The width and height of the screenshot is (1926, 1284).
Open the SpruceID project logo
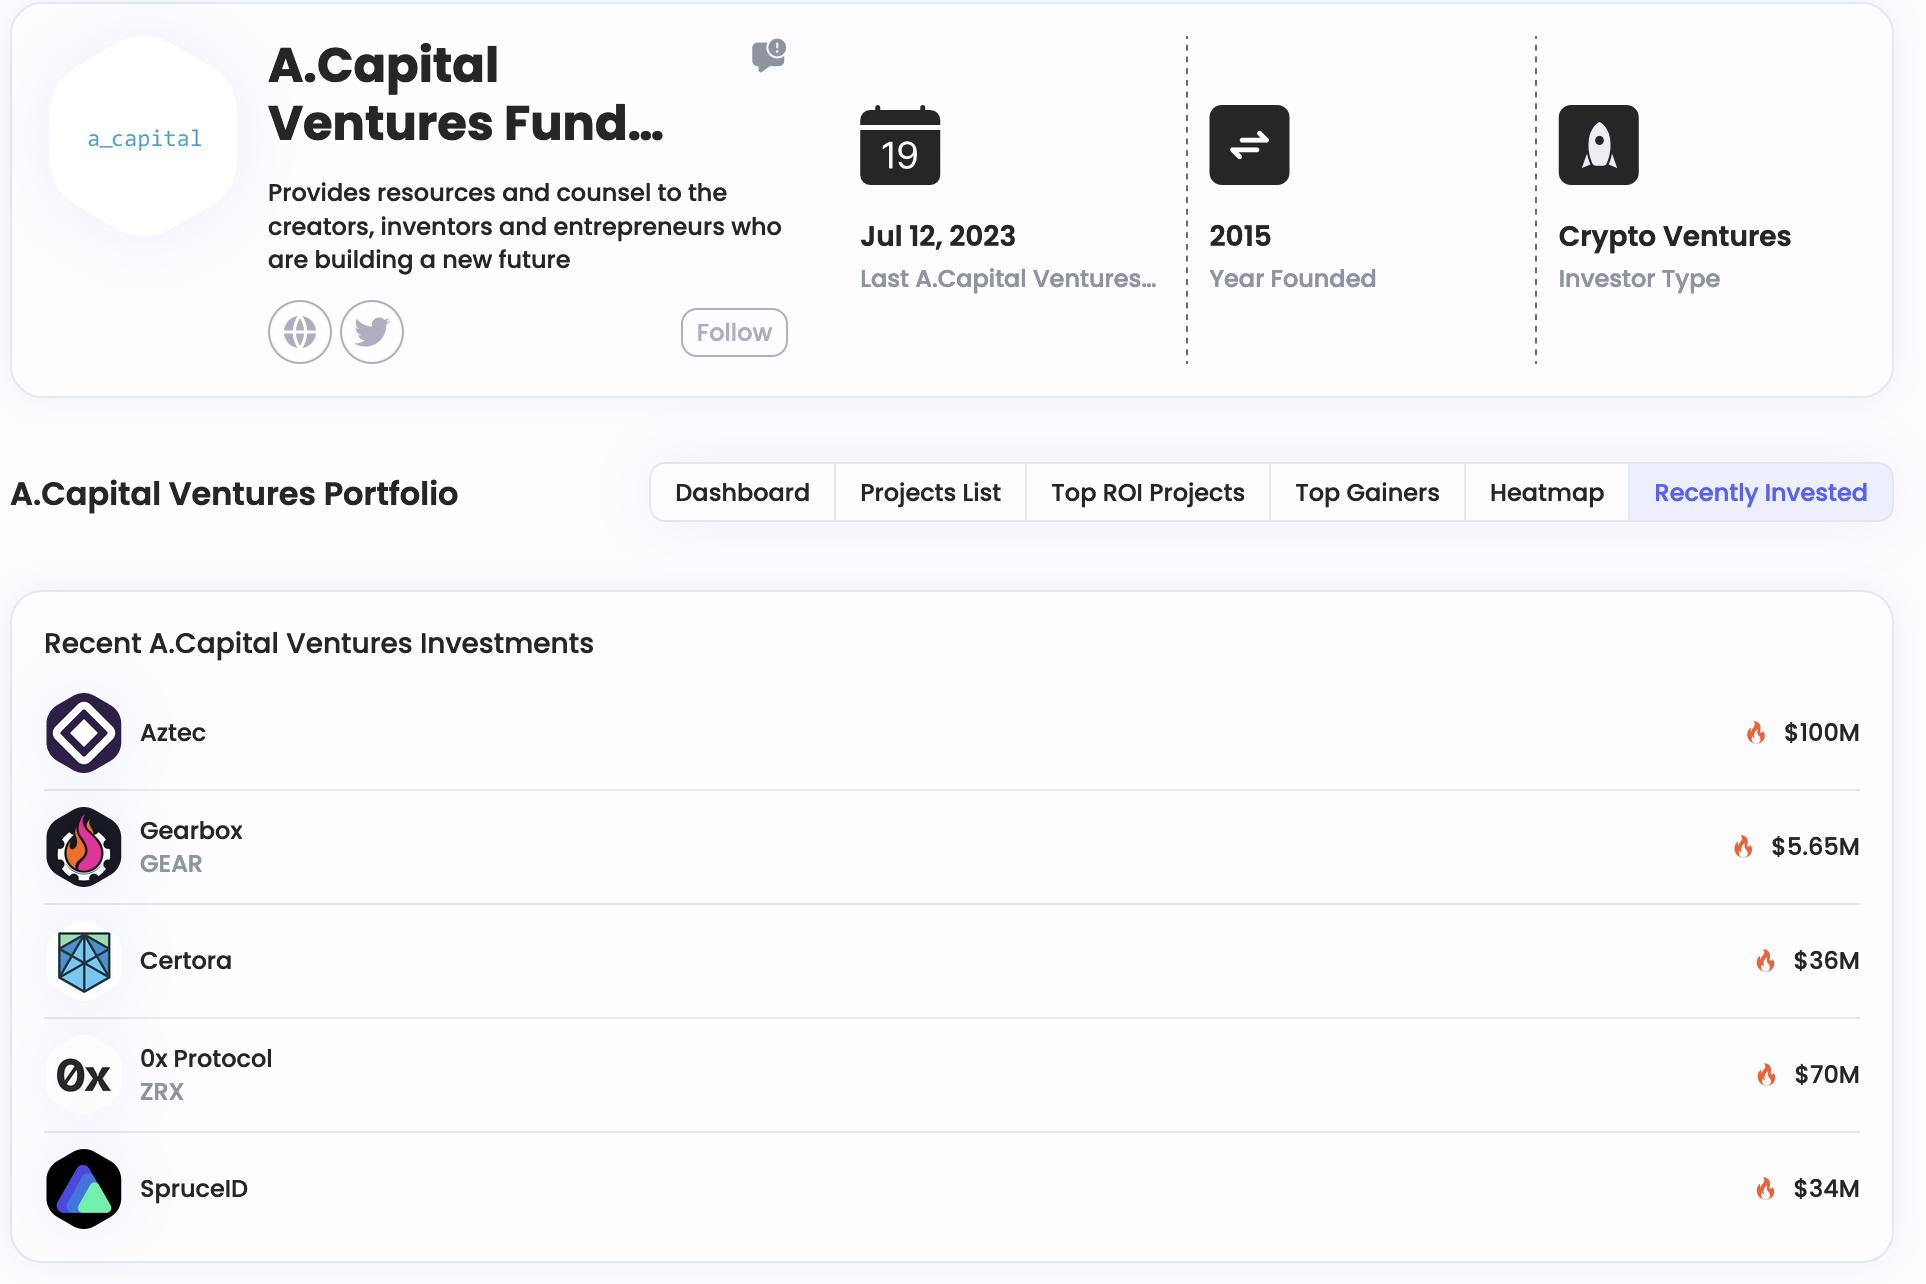point(84,1189)
